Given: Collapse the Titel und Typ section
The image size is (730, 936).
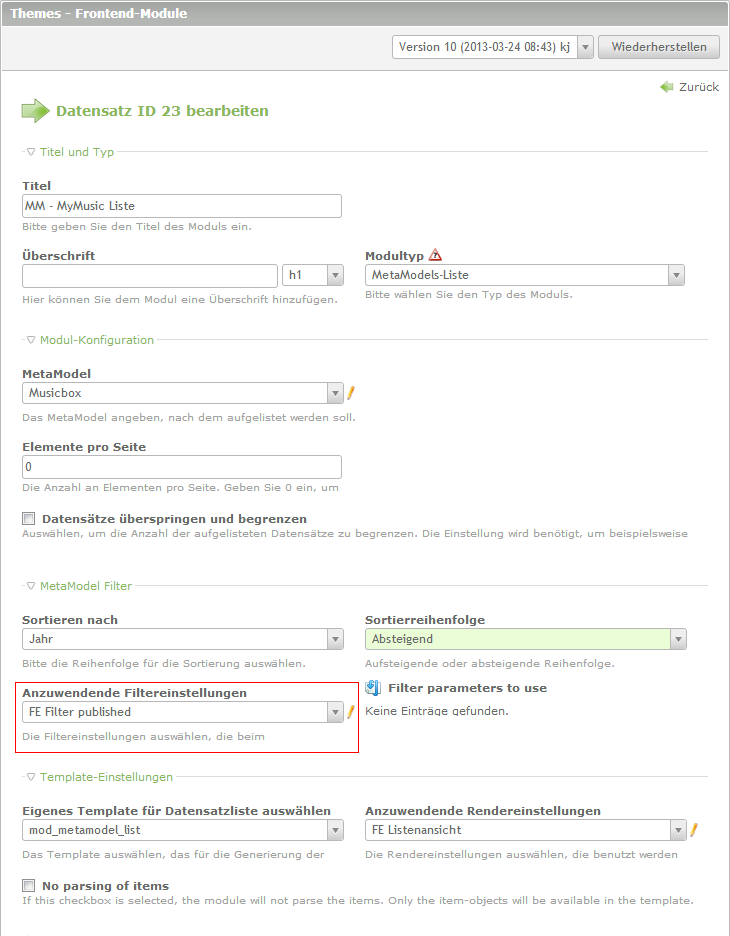Looking at the screenshot, I should 70,152.
